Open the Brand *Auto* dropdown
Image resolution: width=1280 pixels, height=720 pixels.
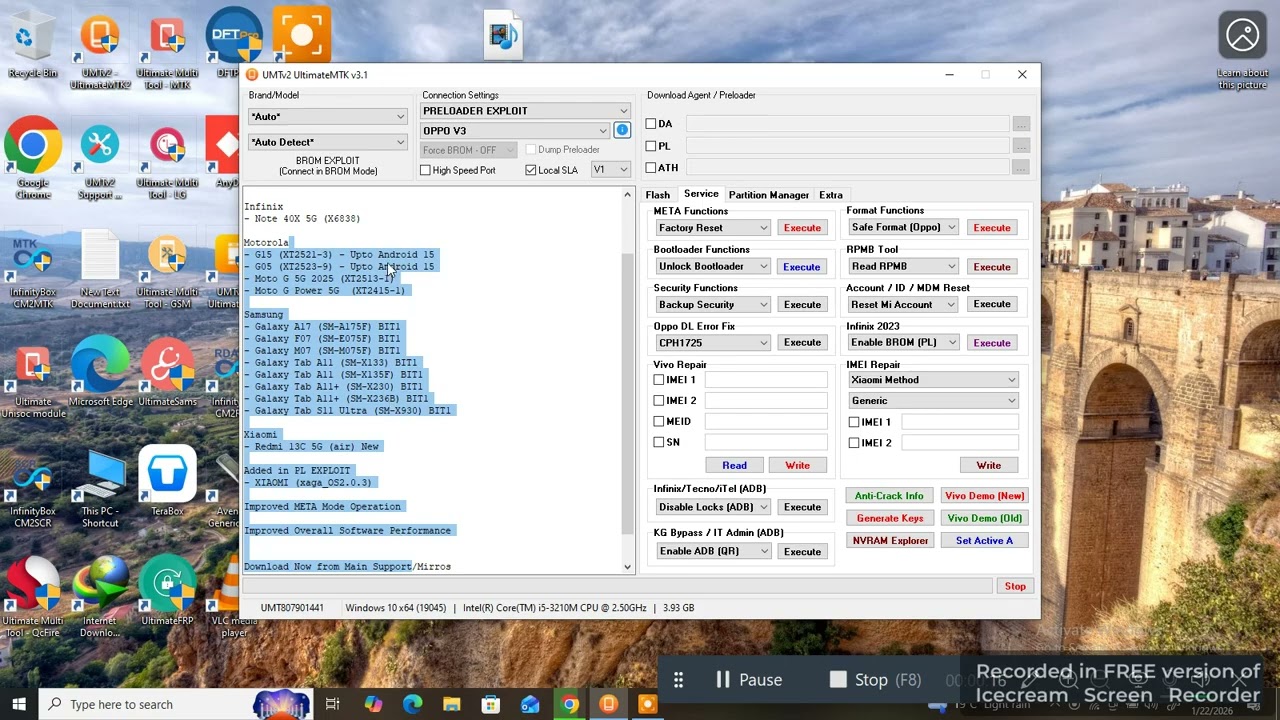point(327,117)
